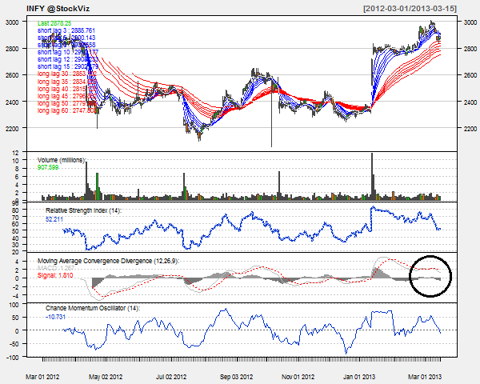Select the green 'Last 2876.25' legend text

[54, 23]
